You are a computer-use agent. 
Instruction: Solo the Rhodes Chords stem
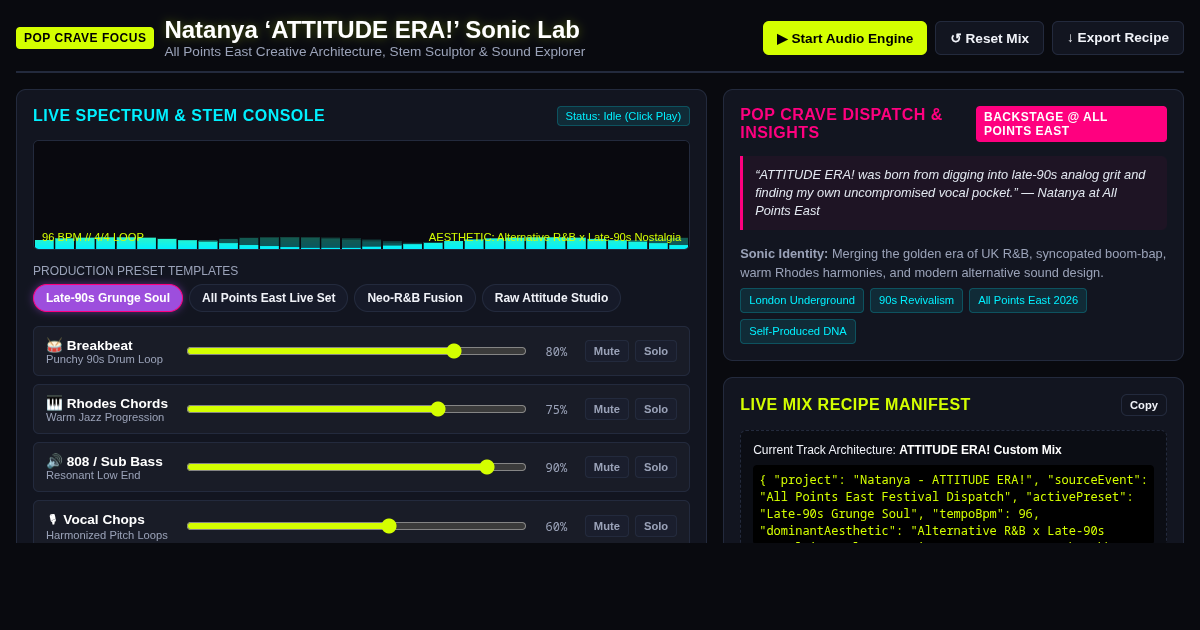656,409
